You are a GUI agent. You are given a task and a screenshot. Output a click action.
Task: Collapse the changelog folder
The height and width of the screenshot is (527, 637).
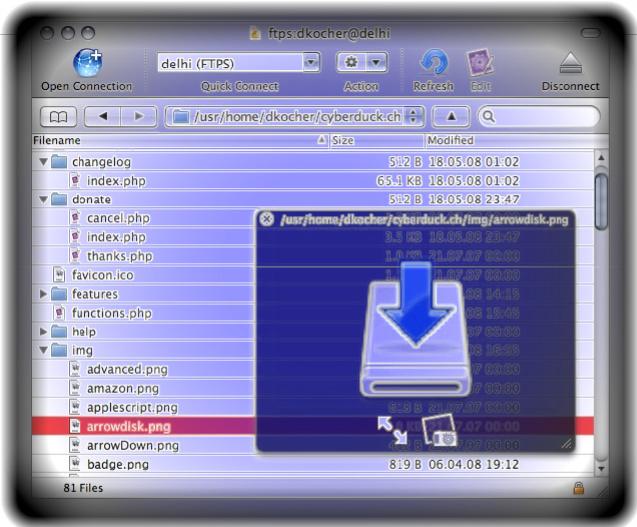click(43, 162)
